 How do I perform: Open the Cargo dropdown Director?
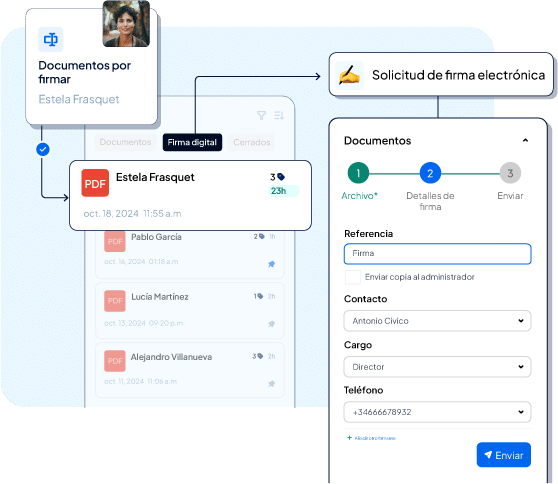pyautogui.click(x=437, y=367)
